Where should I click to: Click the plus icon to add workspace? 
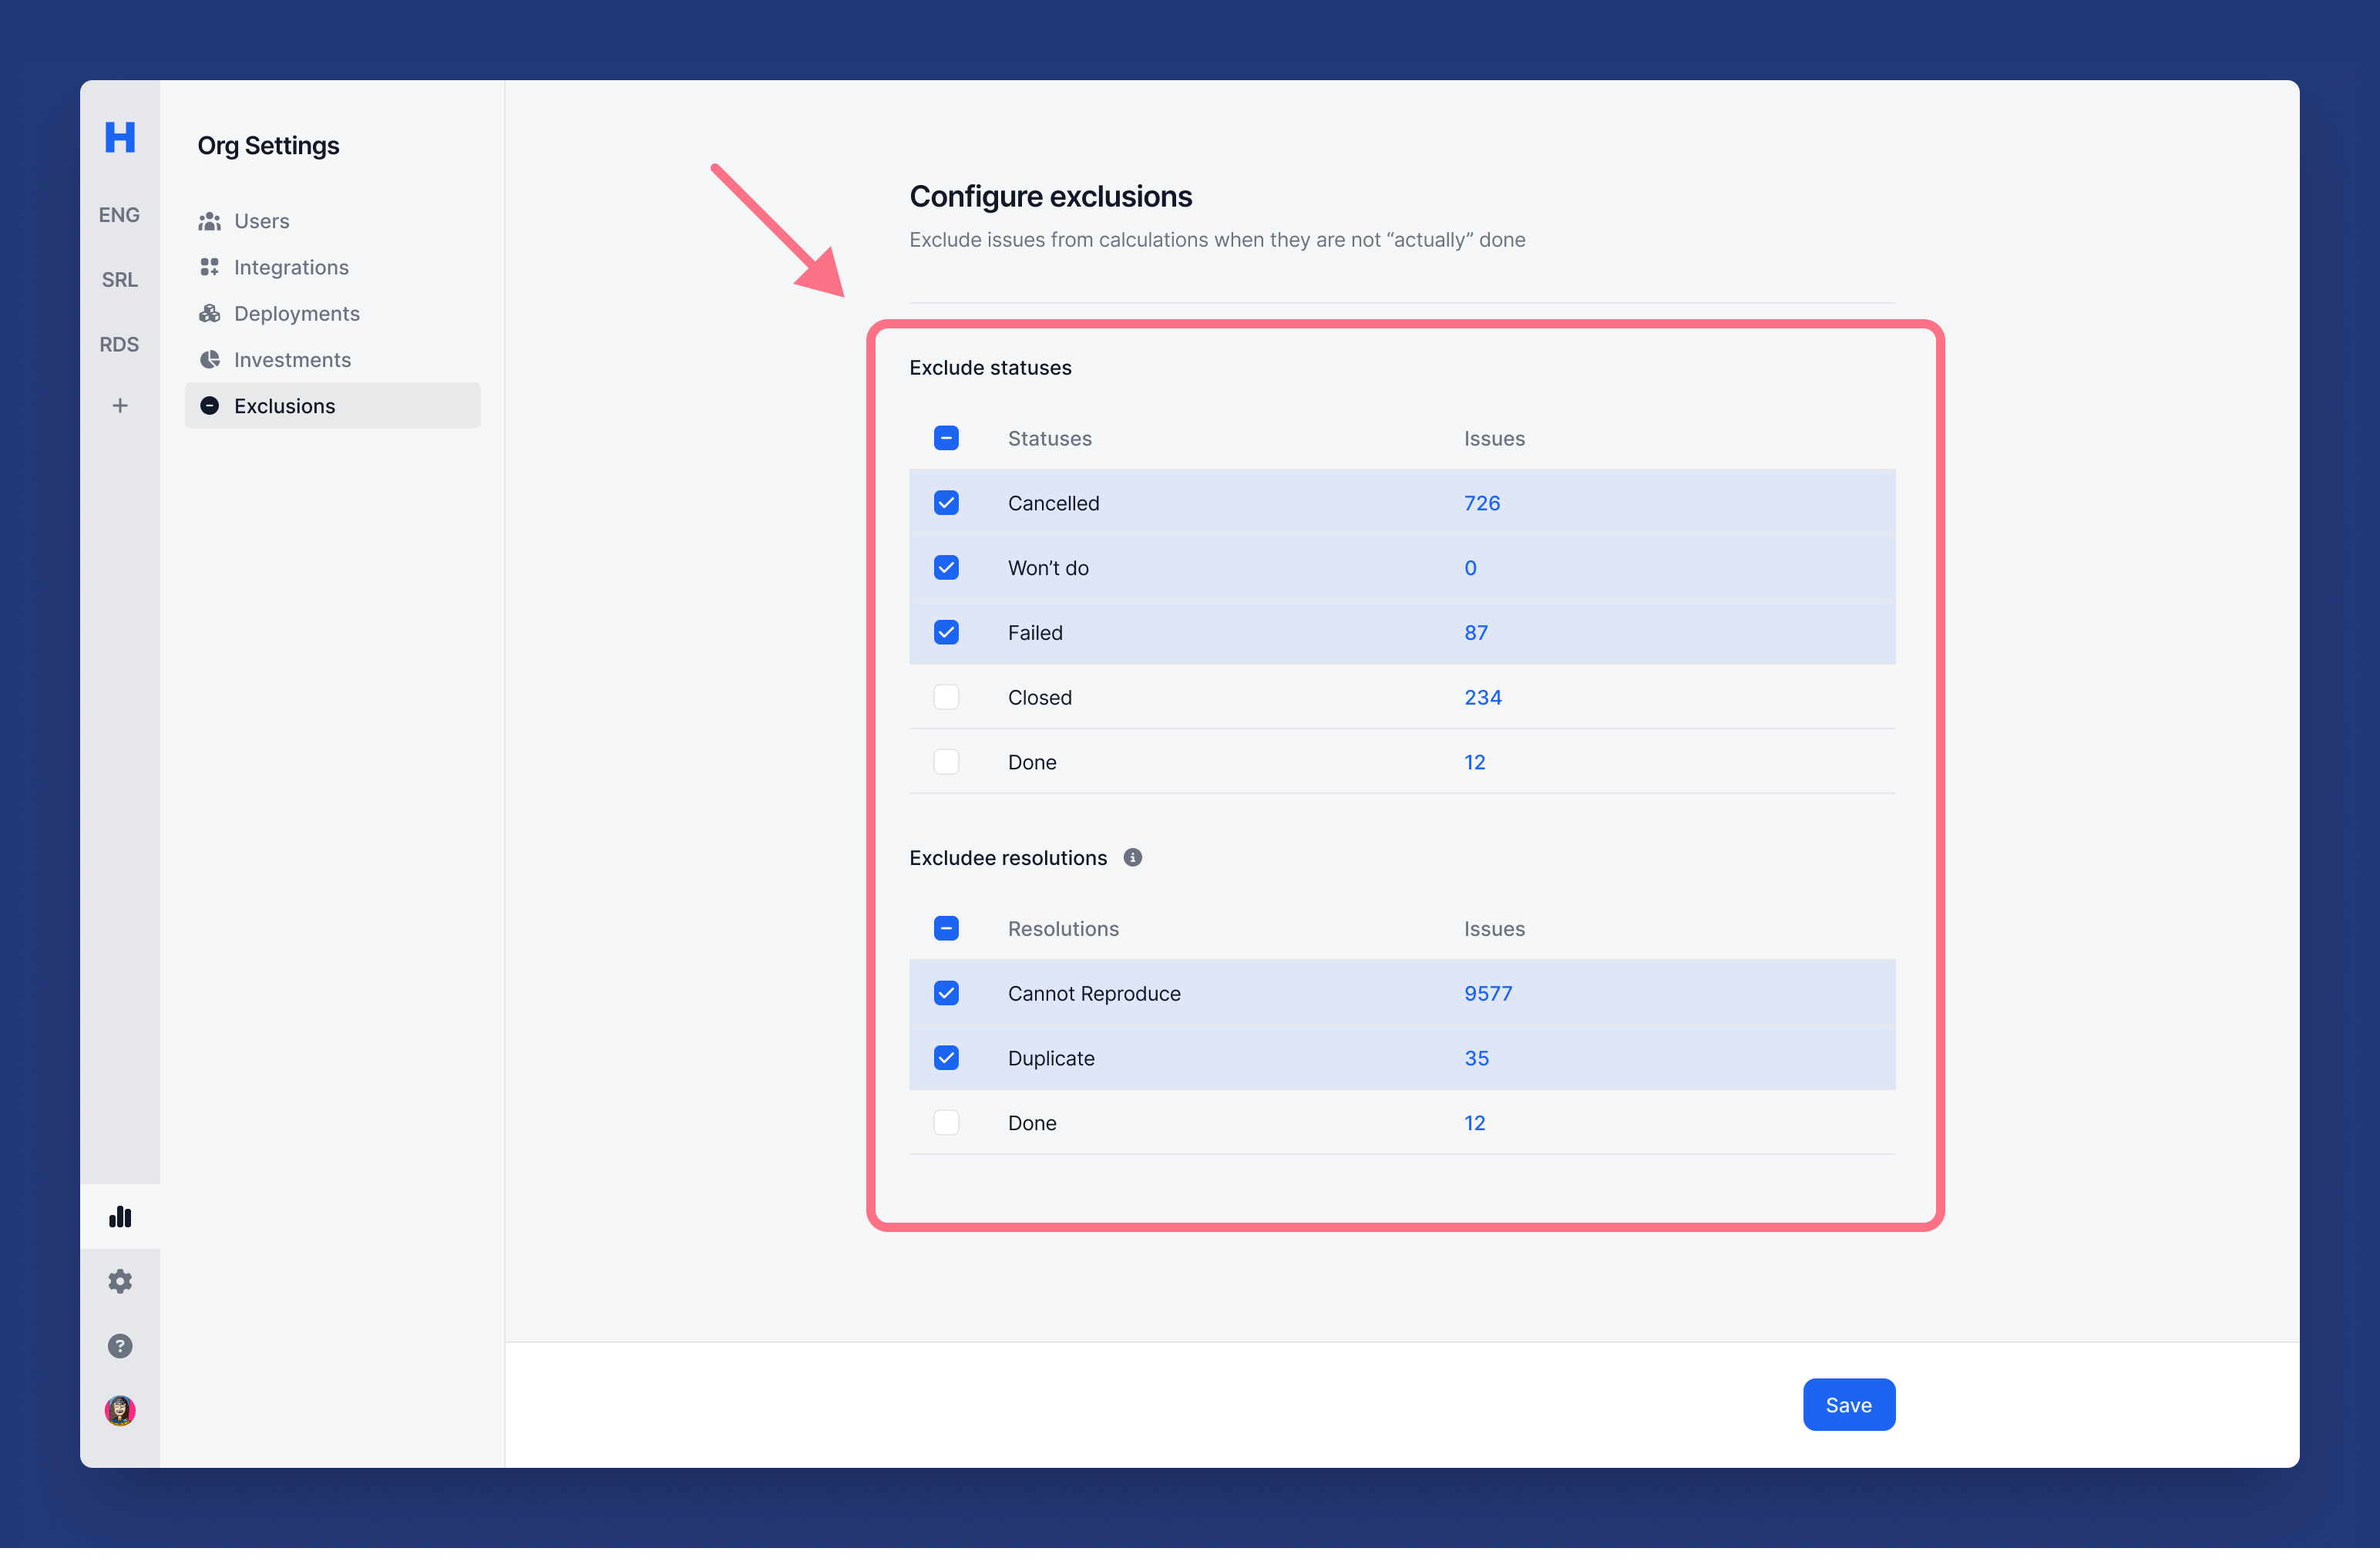tap(120, 406)
